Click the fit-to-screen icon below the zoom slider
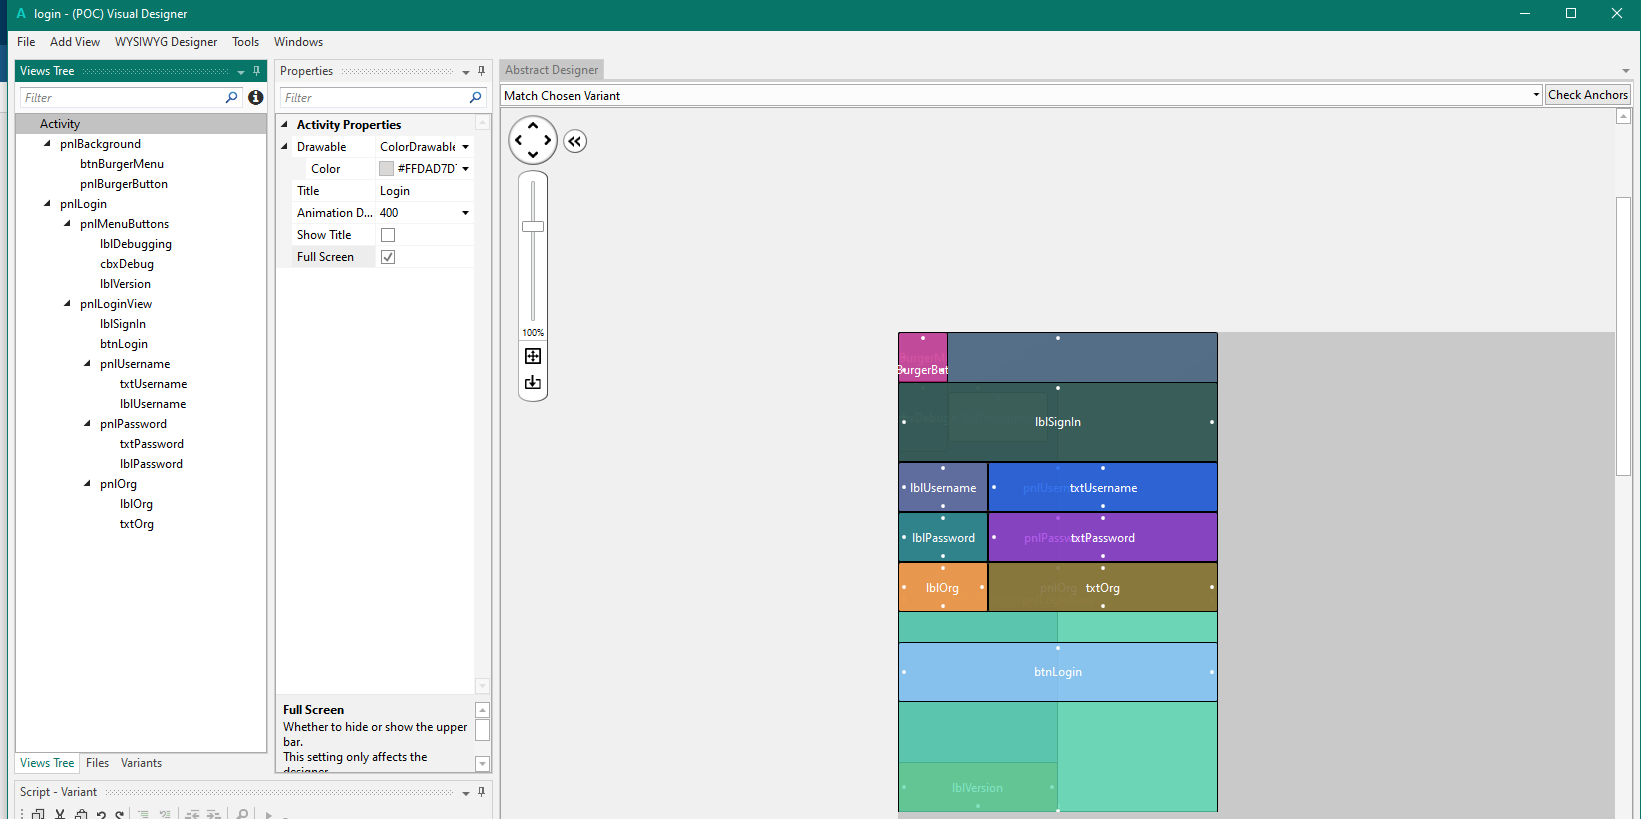Viewport: 1641px width, 819px height. click(x=533, y=356)
